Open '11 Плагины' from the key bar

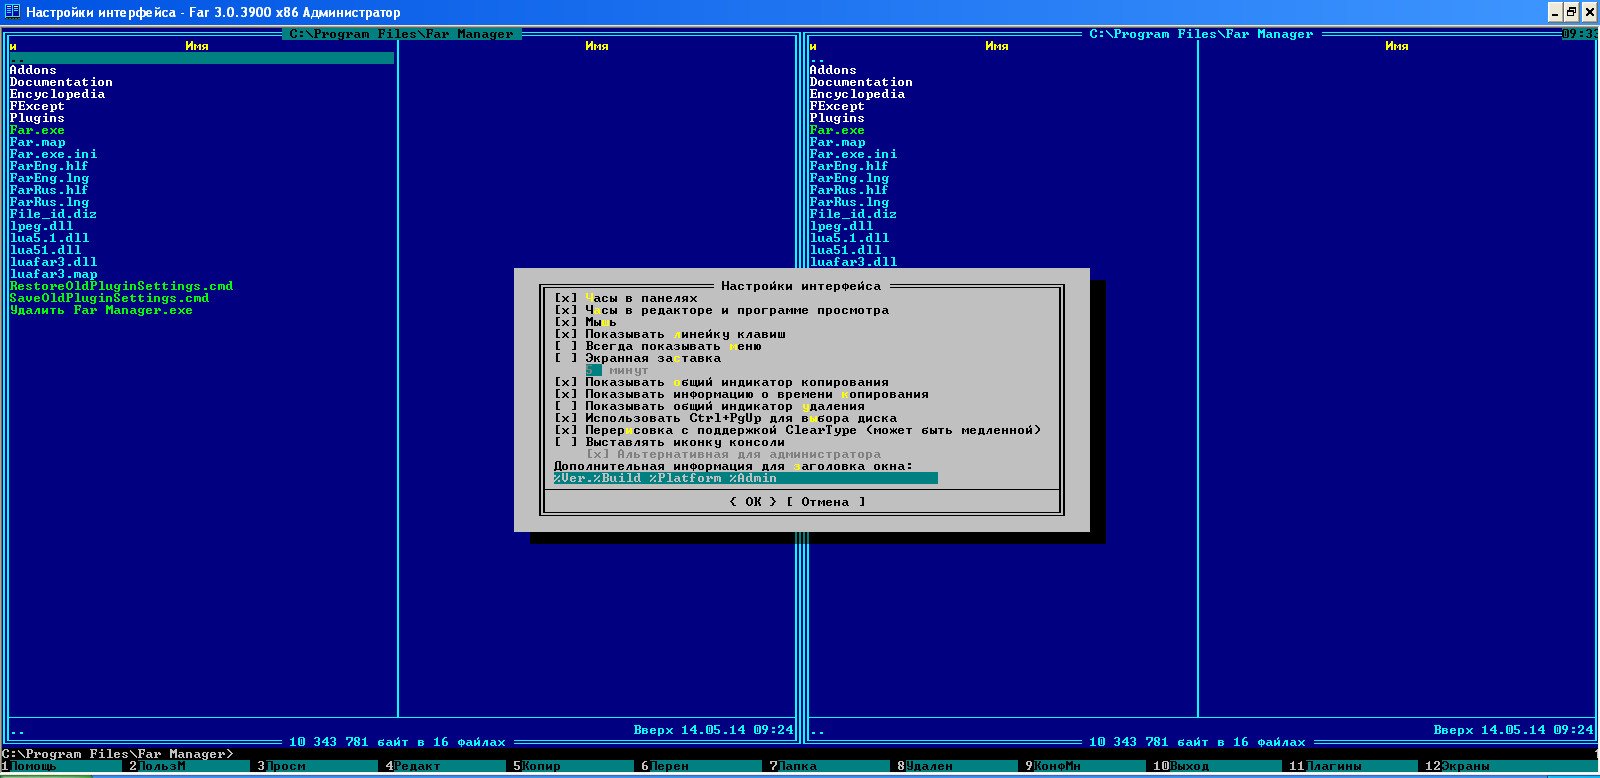(1332, 766)
